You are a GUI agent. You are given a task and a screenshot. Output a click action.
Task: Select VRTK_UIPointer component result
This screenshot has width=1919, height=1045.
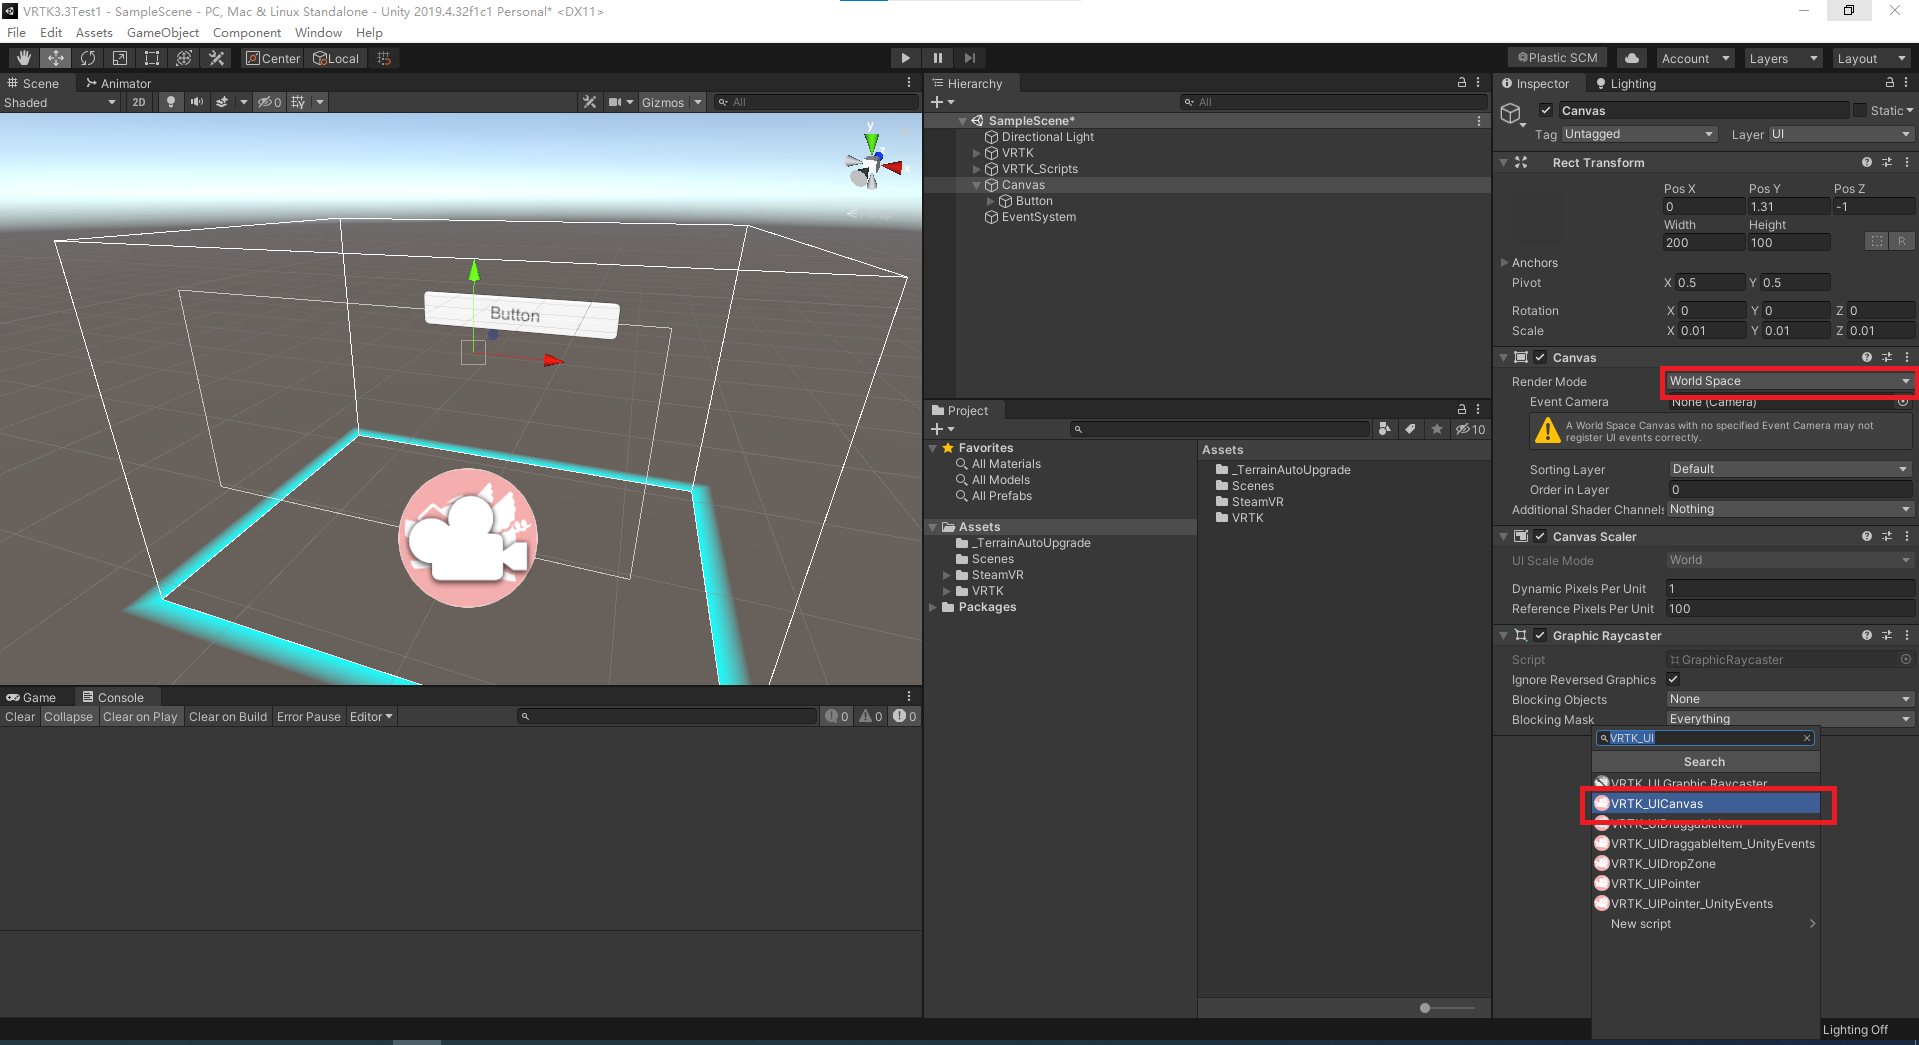[1706, 884]
